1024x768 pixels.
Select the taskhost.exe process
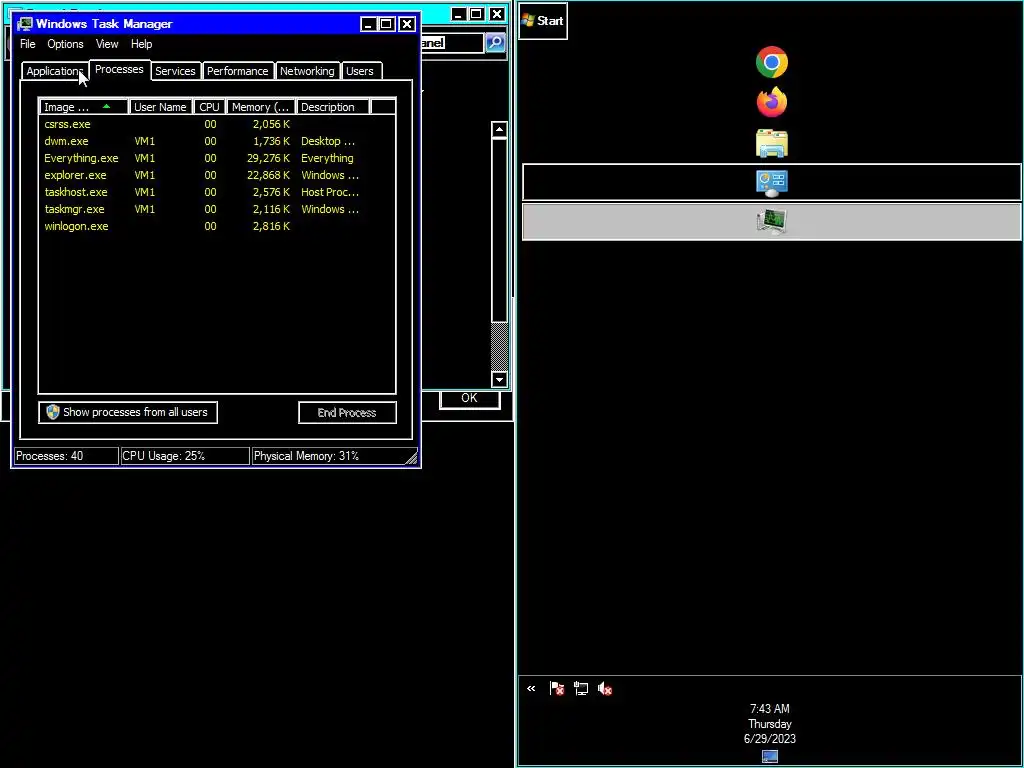coord(217,192)
